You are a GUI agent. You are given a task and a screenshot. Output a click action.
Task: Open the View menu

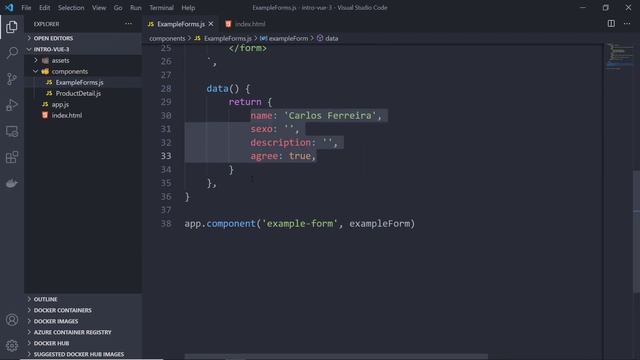(x=99, y=8)
